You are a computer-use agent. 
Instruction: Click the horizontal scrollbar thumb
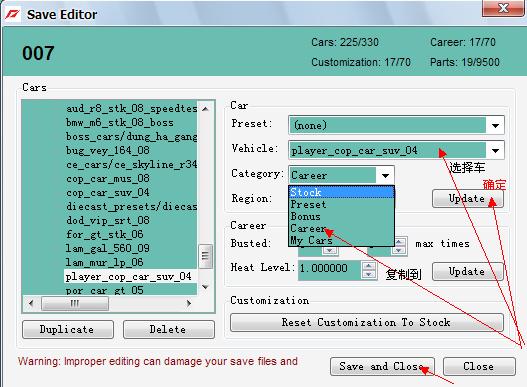point(75,303)
